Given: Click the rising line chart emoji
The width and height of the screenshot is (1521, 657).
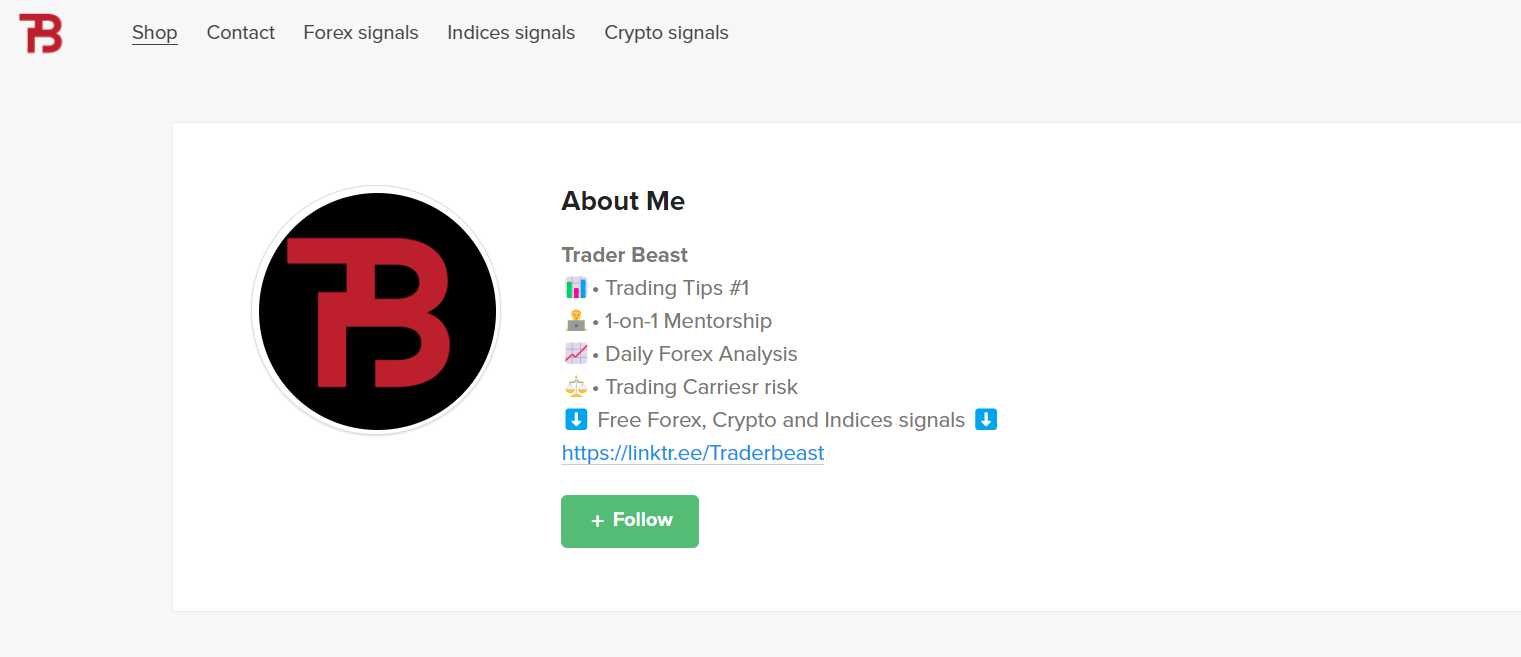Looking at the screenshot, I should point(575,354).
